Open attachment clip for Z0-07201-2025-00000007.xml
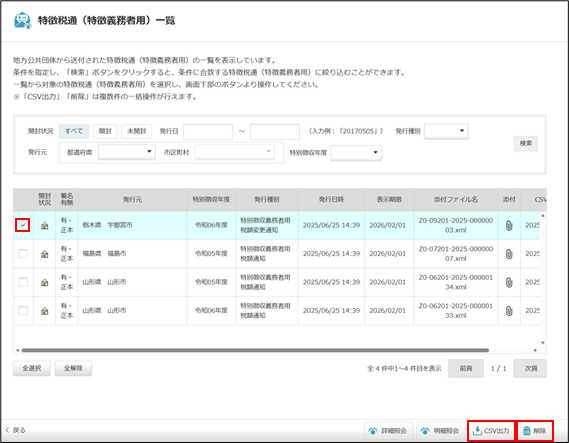The width and height of the screenshot is (569, 443). (509, 254)
